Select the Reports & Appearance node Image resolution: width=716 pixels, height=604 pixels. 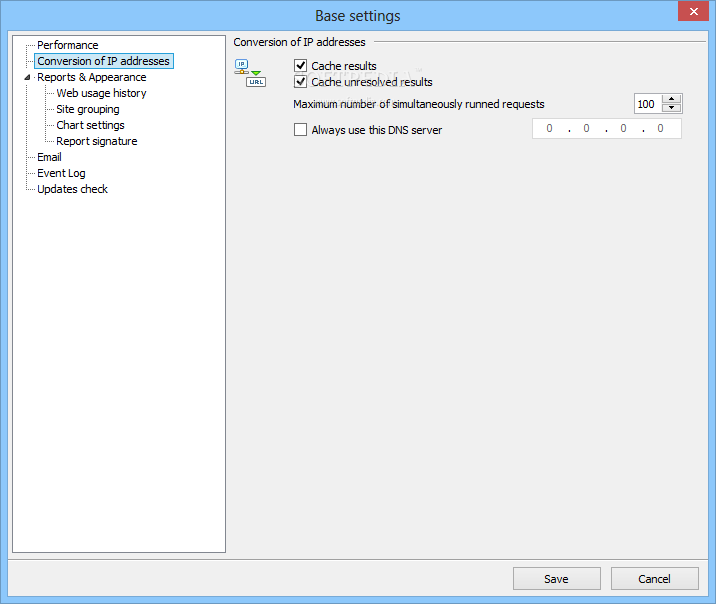(92, 77)
